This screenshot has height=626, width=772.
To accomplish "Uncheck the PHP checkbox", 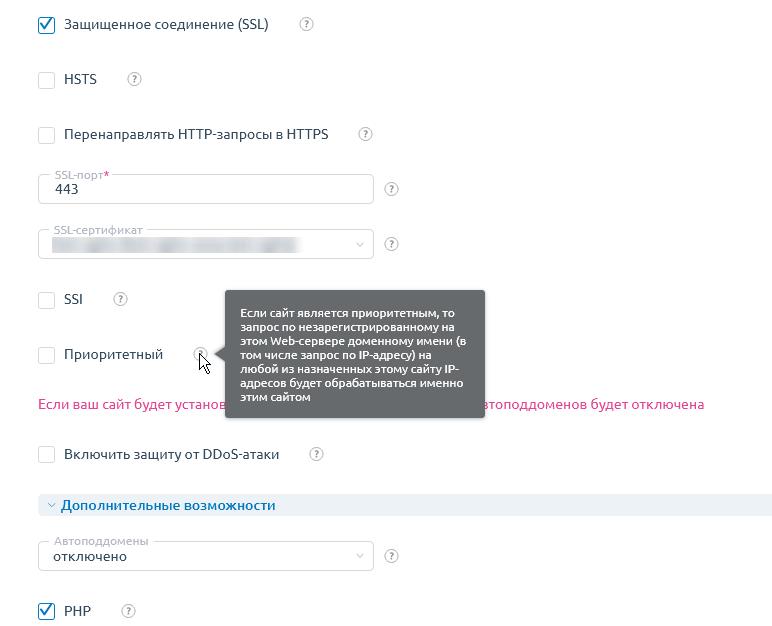I will (46, 611).
